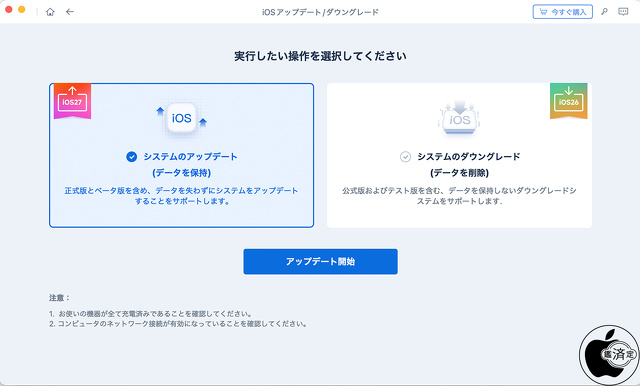Click note 1 about device charging
This screenshot has width=640, height=386.
151,314
